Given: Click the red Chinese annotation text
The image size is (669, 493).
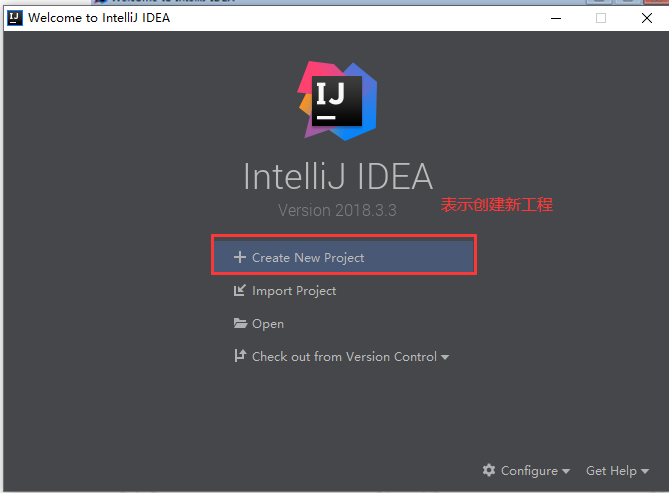Looking at the screenshot, I should tap(497, 205).
